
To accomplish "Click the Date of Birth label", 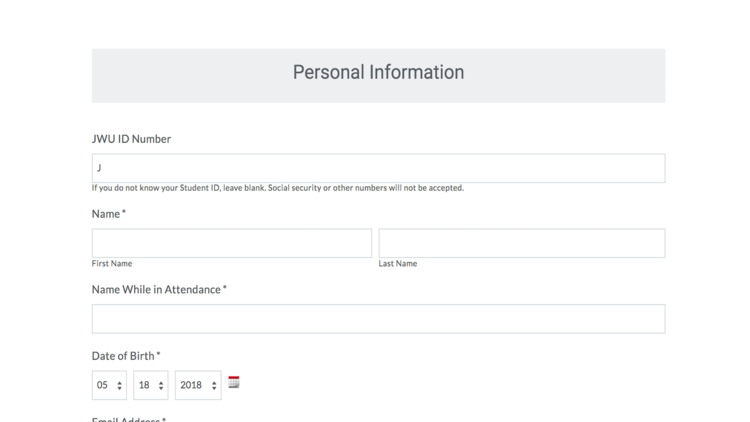I will [x=126, y=356].
